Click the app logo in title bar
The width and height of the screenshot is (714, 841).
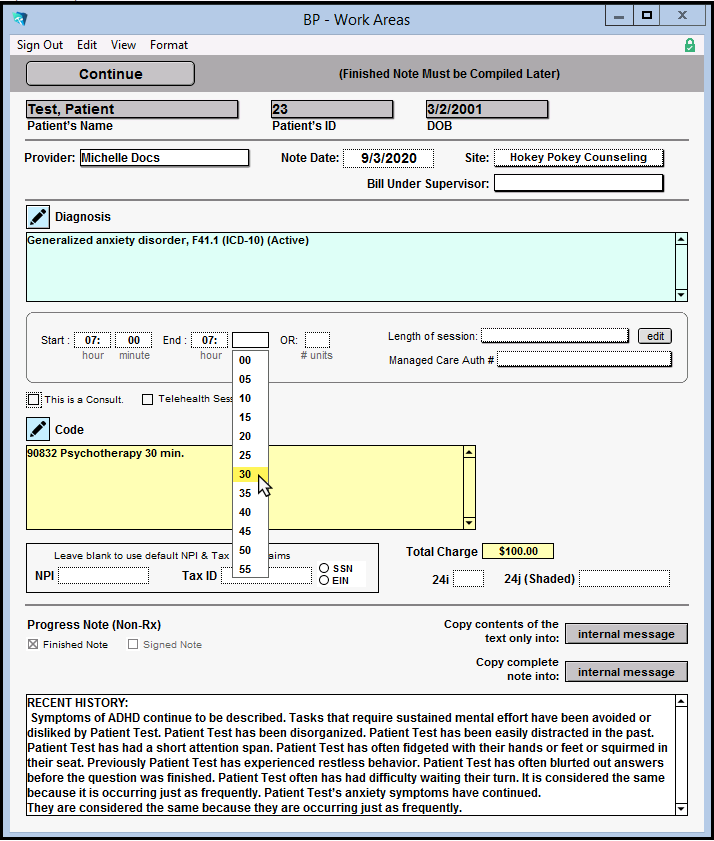coord(19,18)
